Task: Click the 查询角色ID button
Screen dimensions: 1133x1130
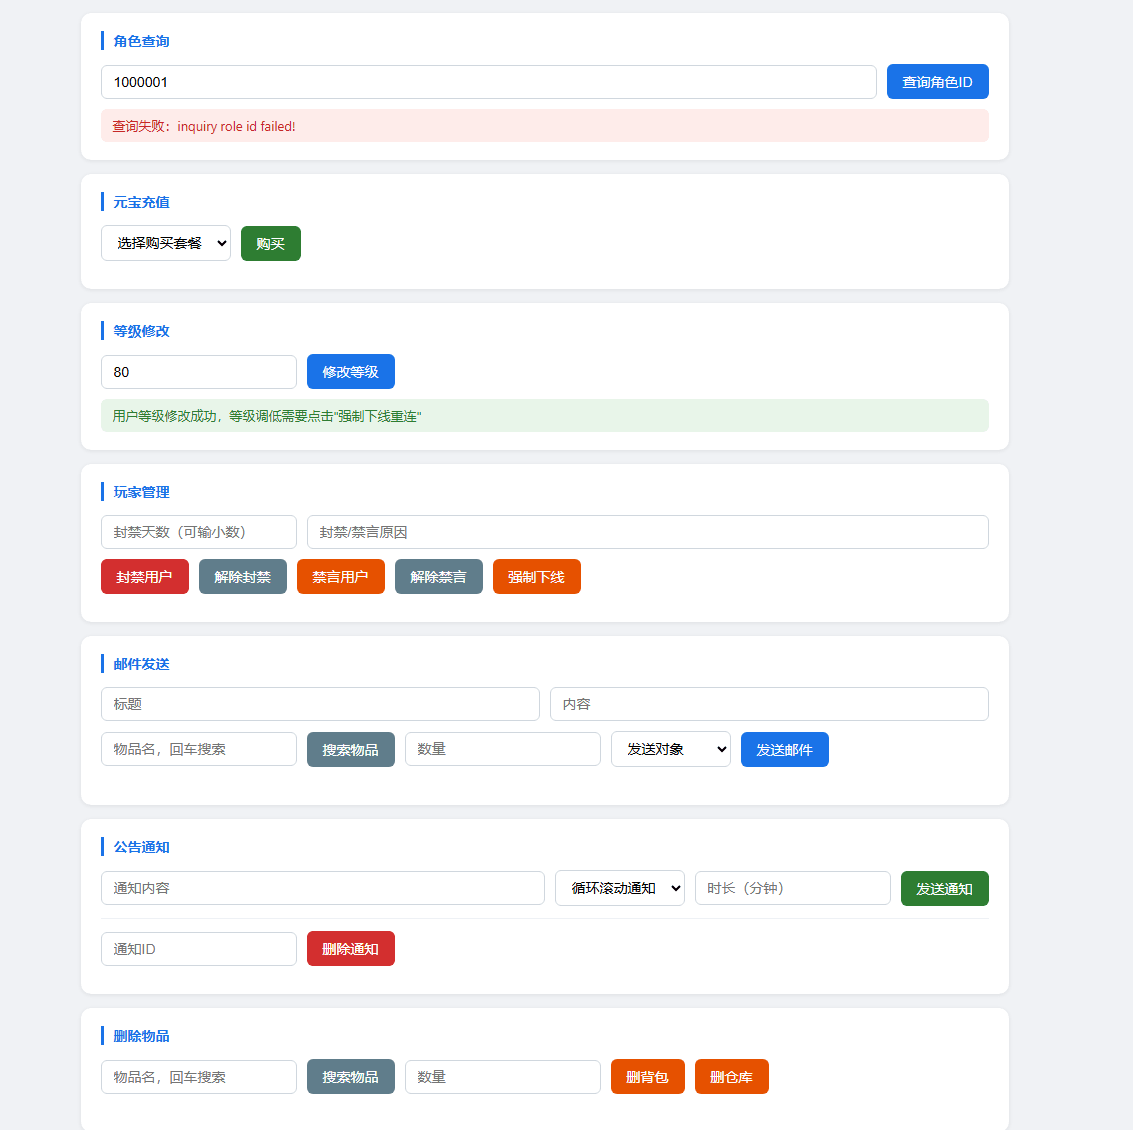Action: pos(937,82)
